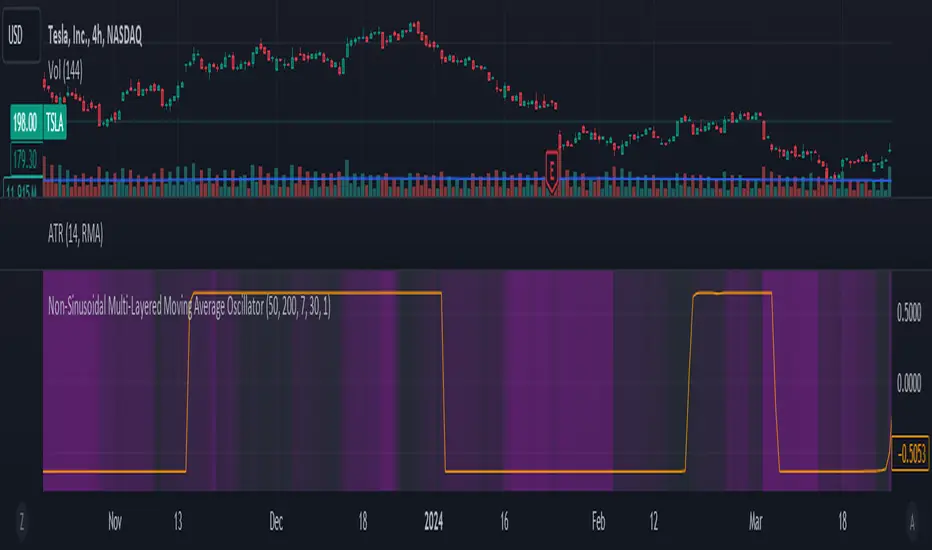Click the 179.30 price label
Screen dimensions: 932x550
(x=25, y=156)
